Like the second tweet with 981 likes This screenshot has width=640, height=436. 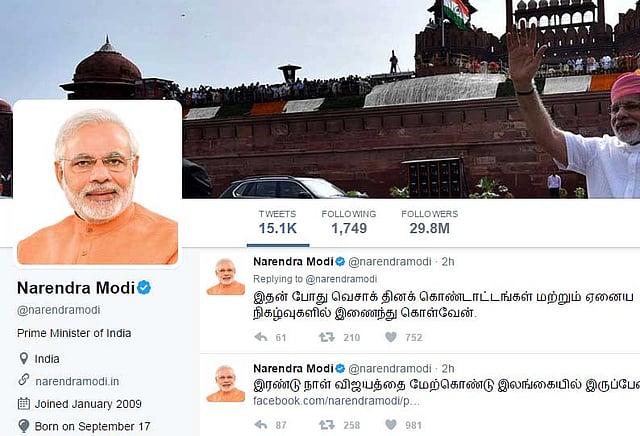click(x=391, y=425)
